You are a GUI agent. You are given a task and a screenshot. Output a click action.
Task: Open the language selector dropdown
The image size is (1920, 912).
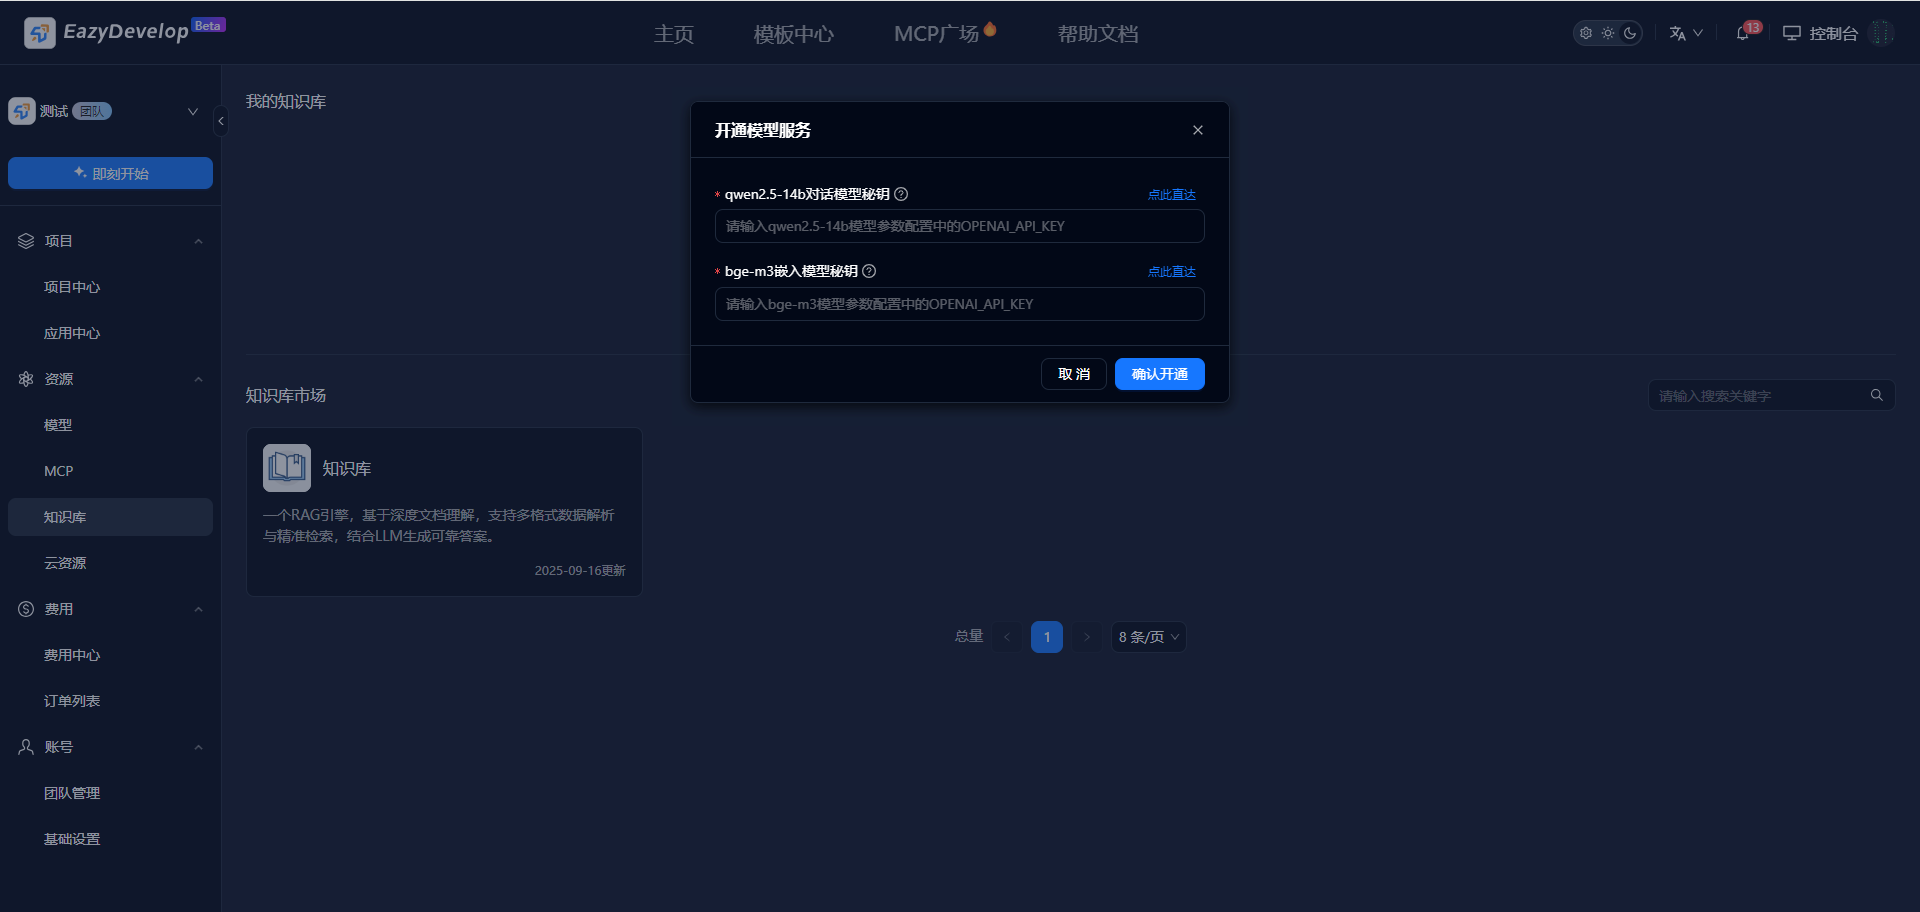[x=1685, y=33]
